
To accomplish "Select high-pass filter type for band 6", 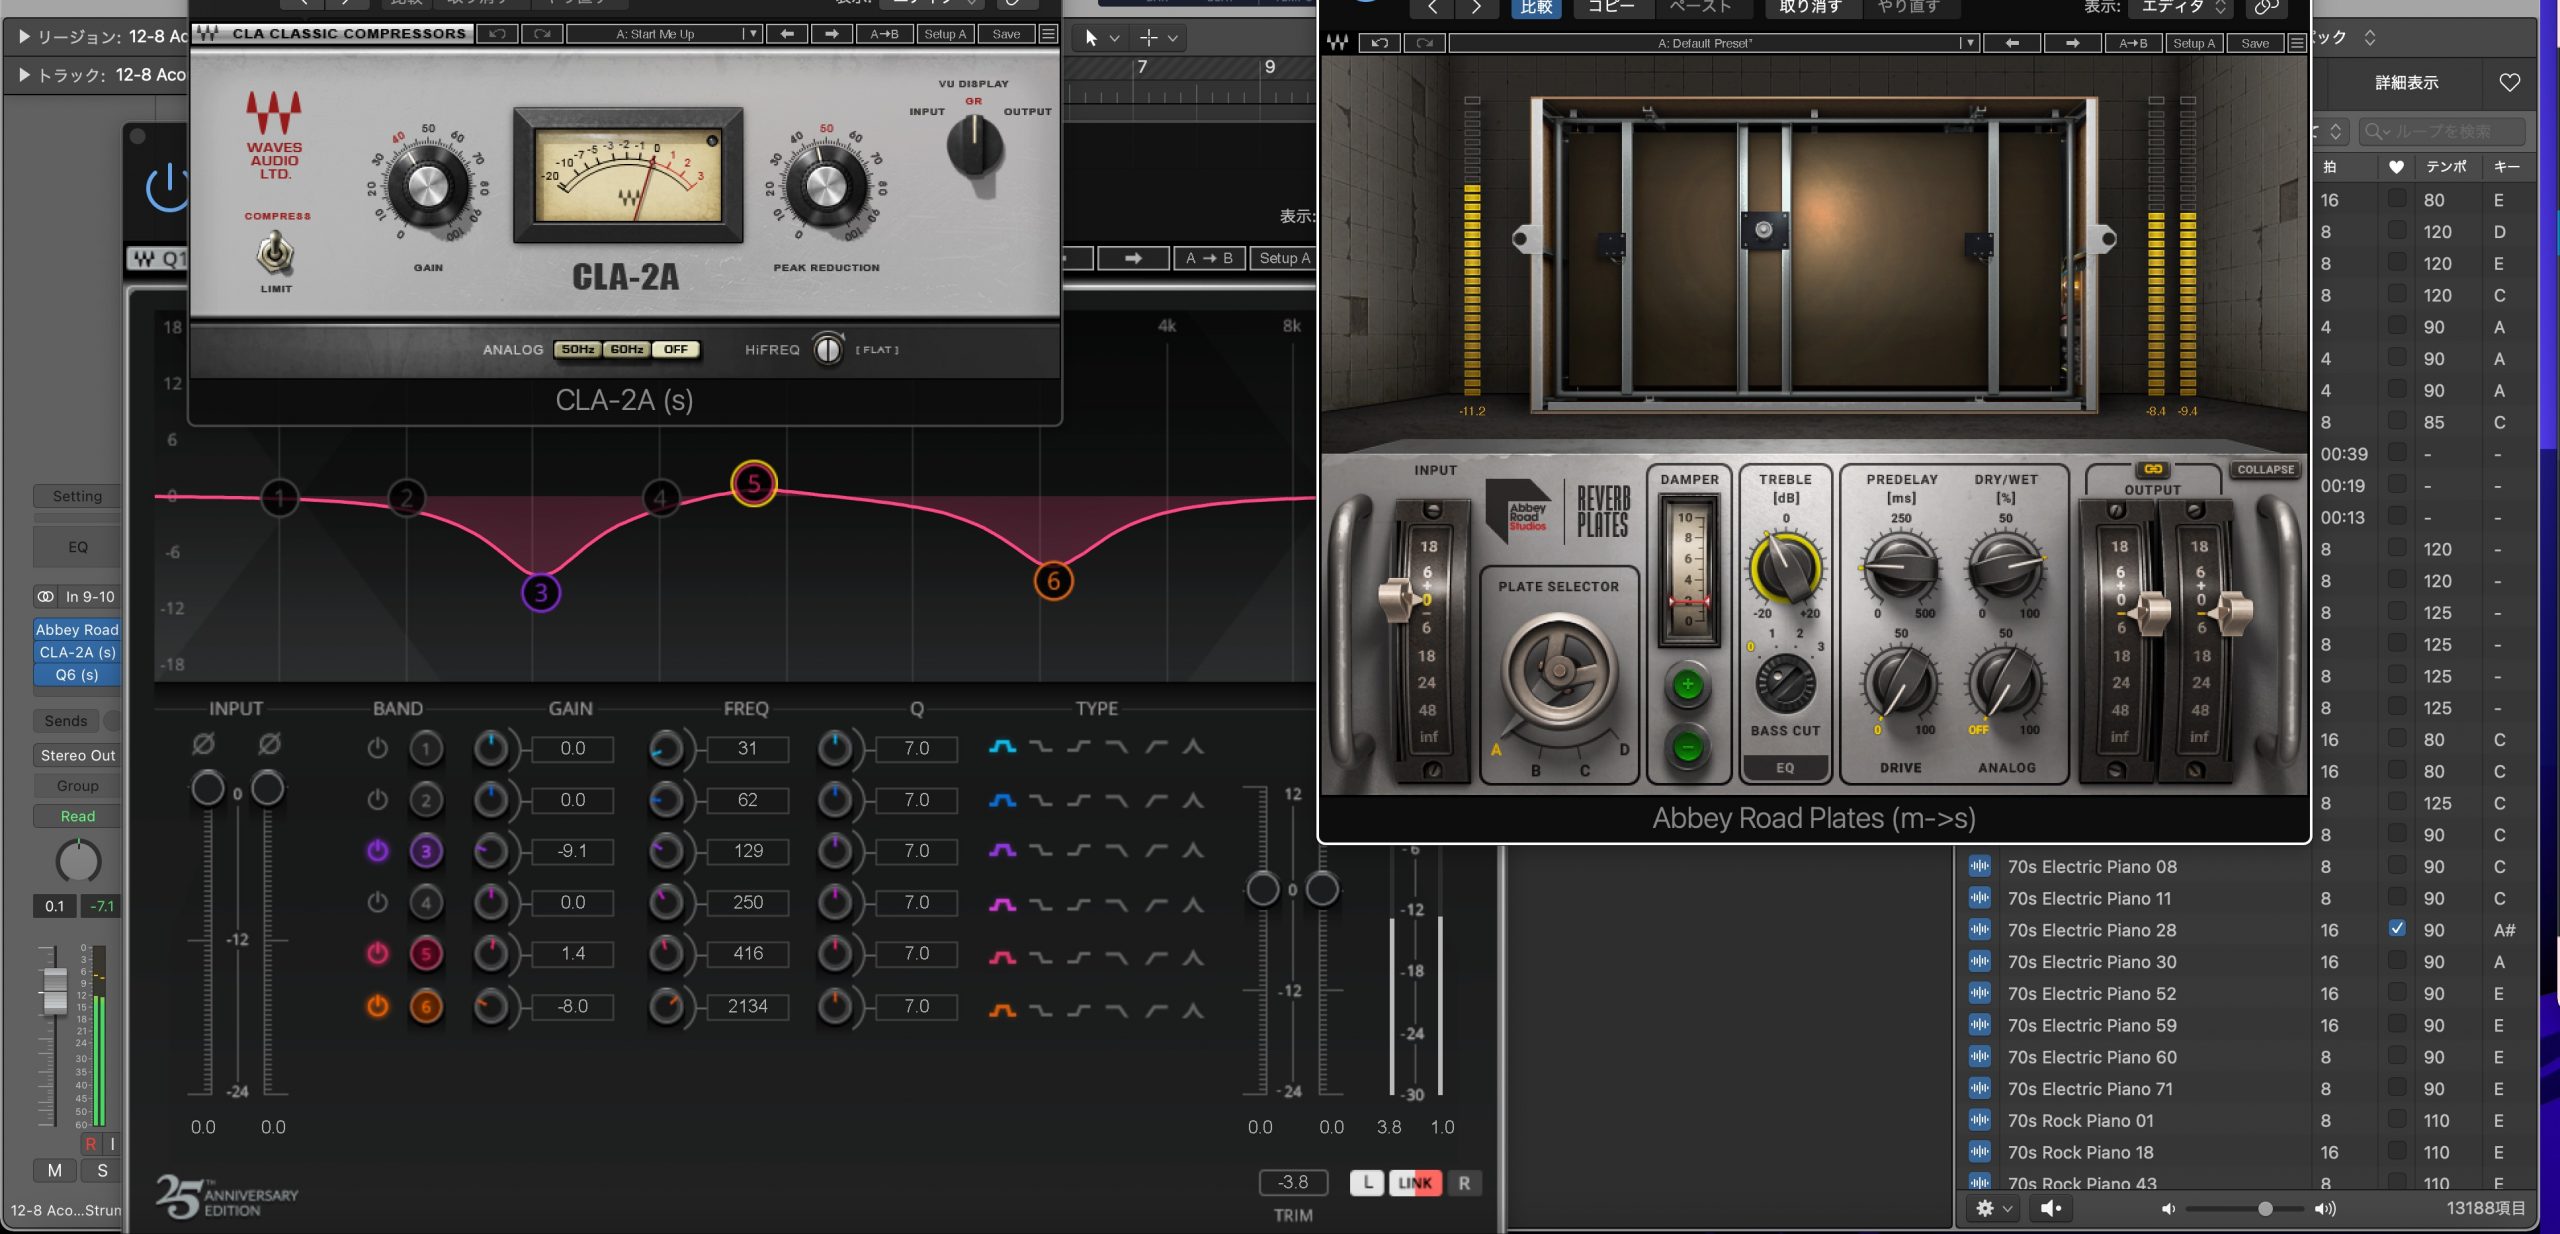I will pos(1156,1010).
